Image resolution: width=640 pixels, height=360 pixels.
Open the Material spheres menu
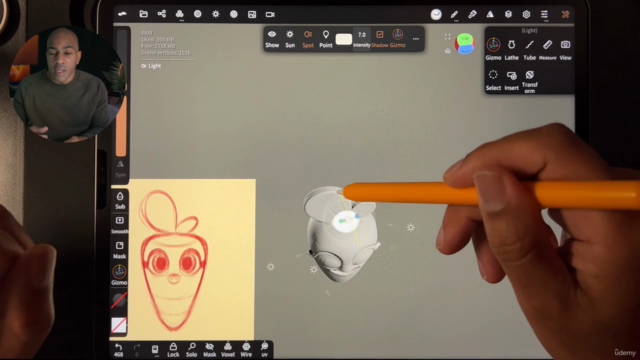tap(180, 14)
